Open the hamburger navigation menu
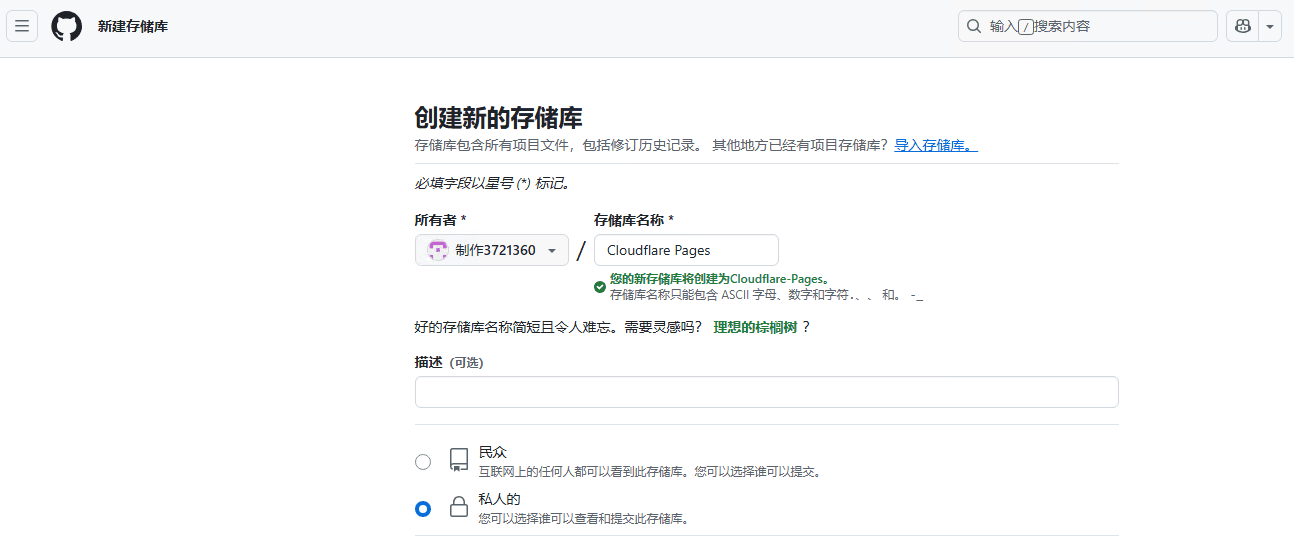 [x=22, y=26]
